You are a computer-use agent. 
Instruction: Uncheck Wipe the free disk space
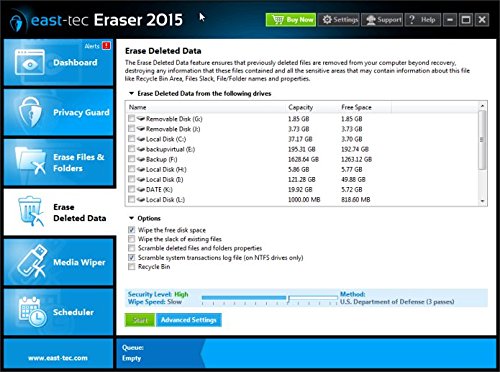(132, 230)
